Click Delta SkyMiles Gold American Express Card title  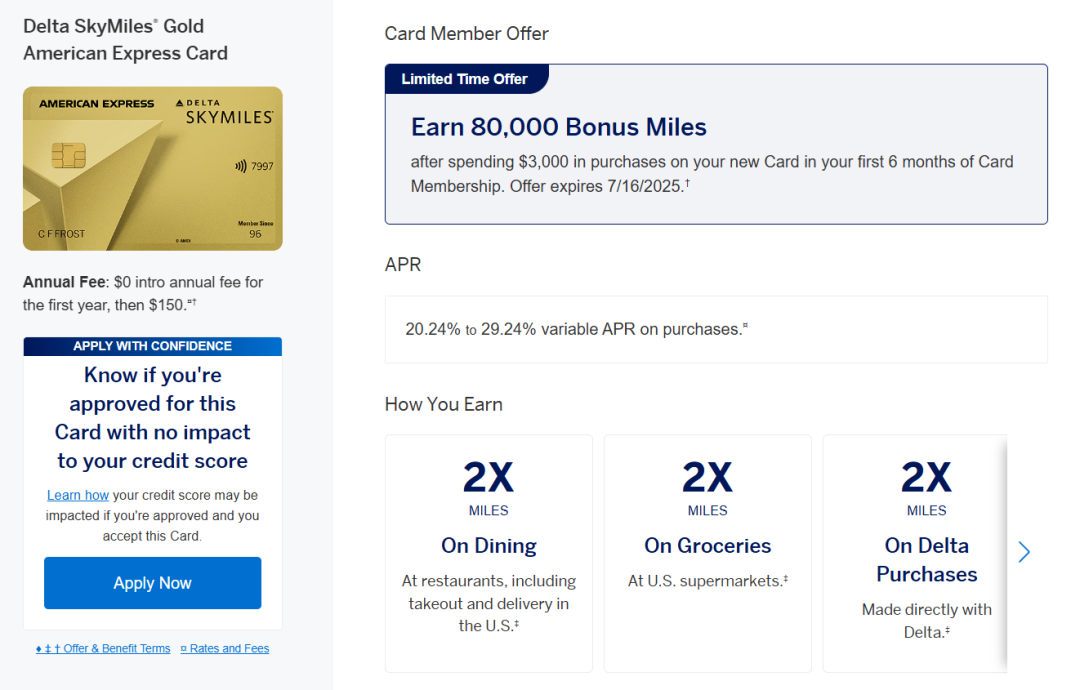[125, 40]
